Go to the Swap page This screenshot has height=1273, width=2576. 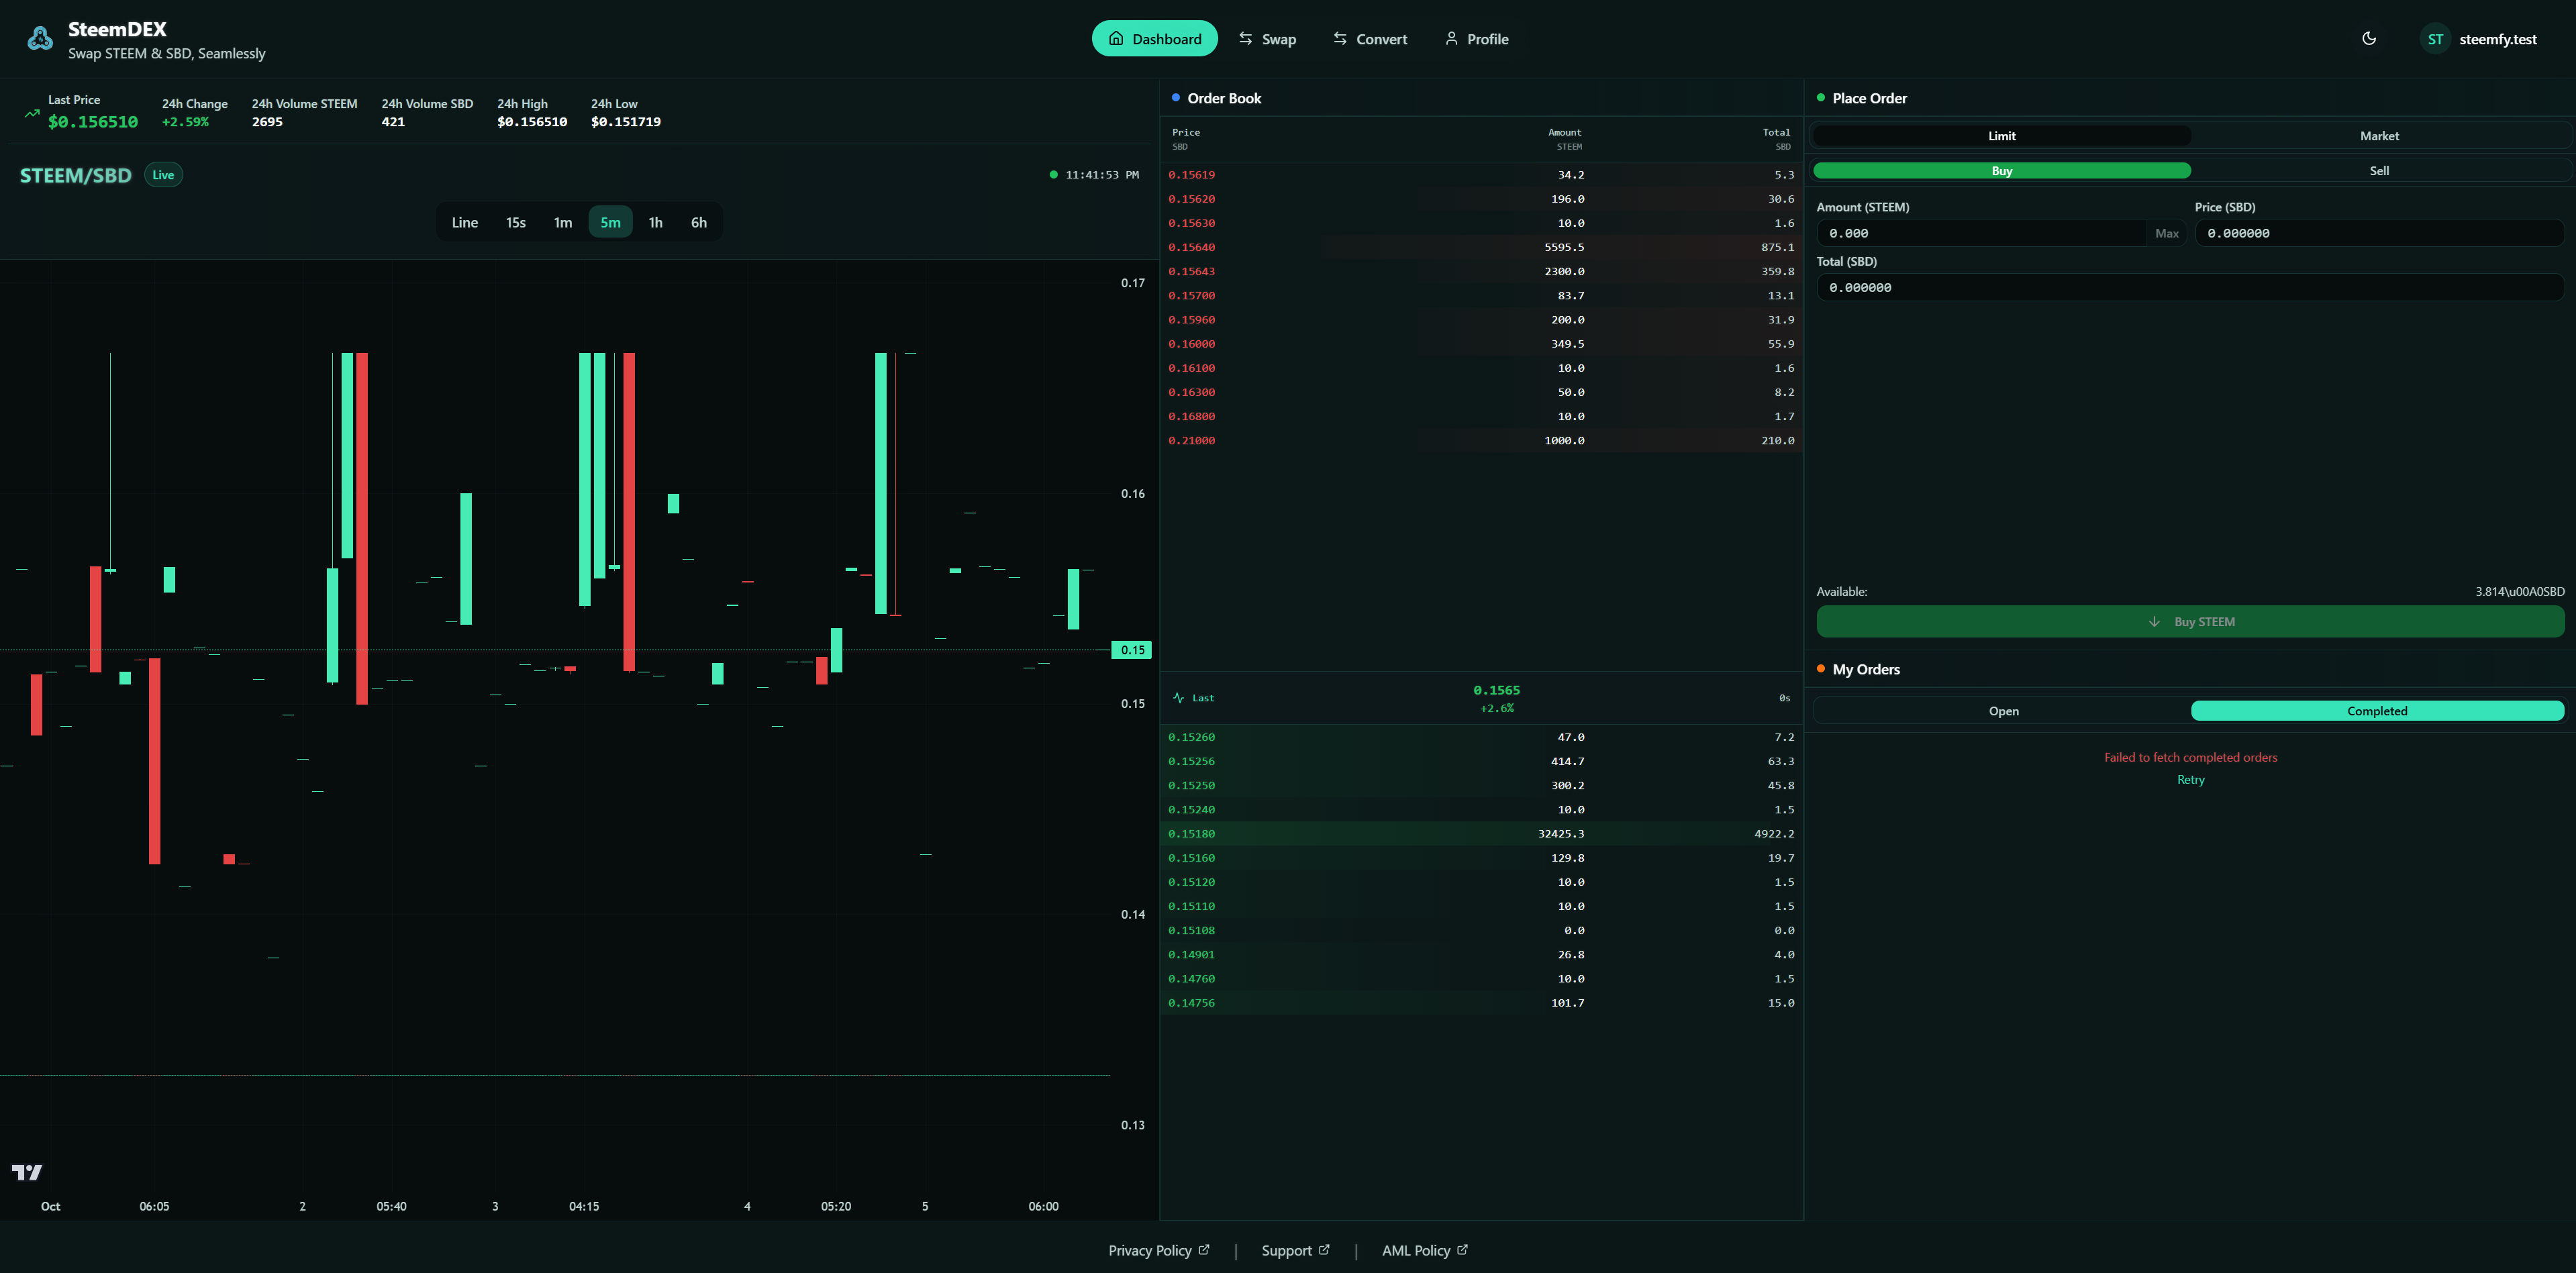coord(1267,39)
